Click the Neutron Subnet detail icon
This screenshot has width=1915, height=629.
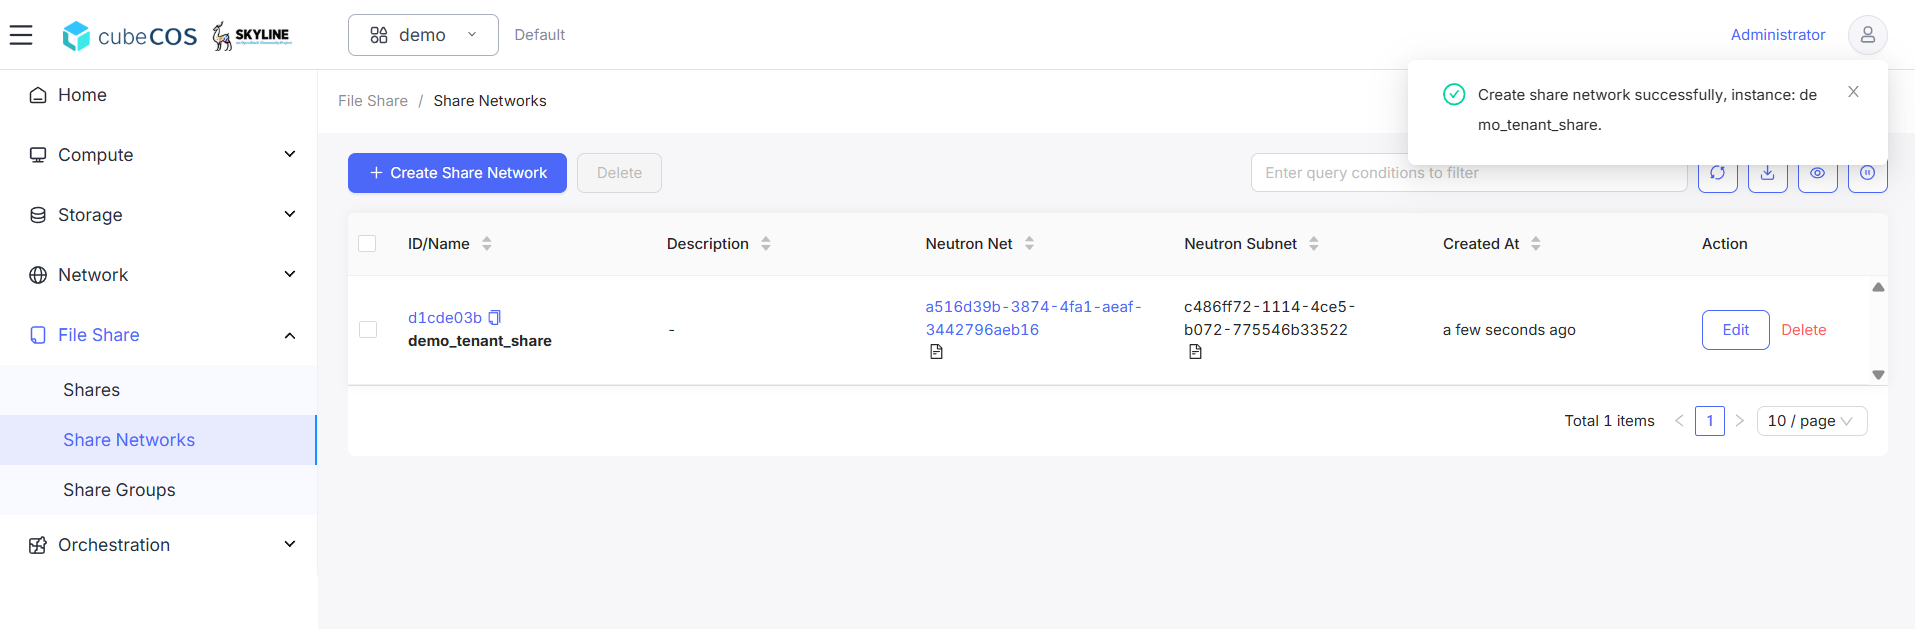tap(1195, 352)
